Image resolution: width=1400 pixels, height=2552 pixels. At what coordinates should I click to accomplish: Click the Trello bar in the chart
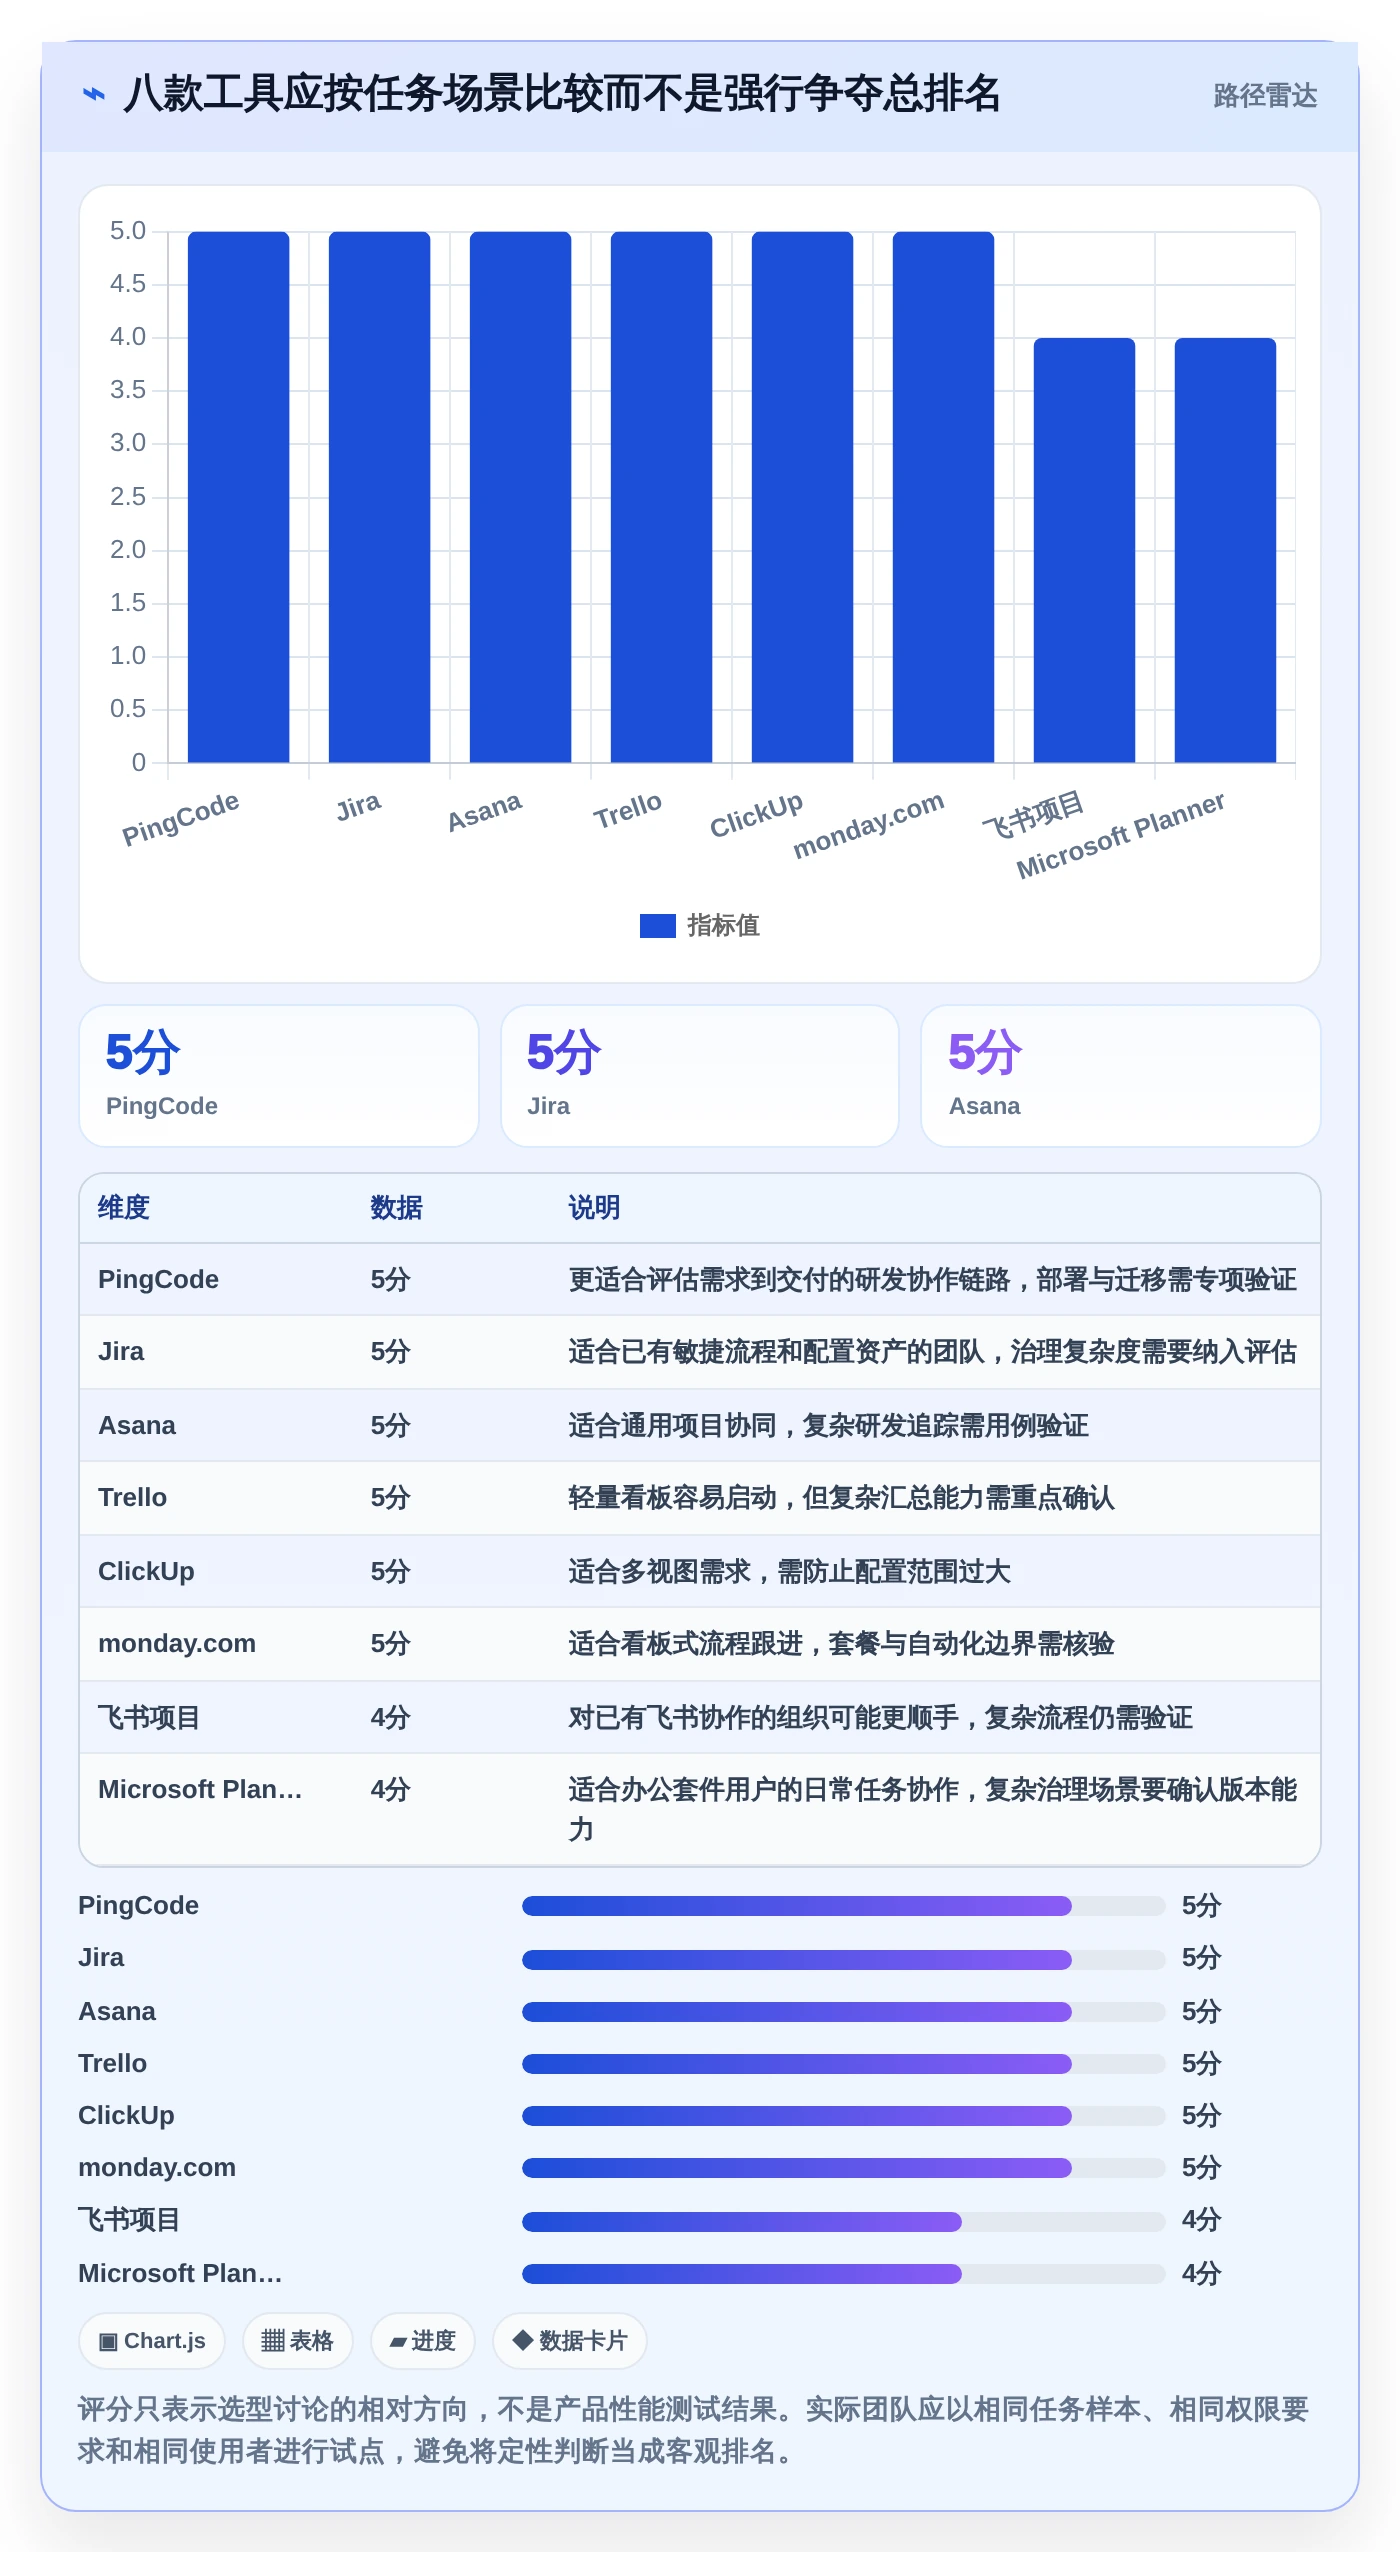[x=661, y=497]
